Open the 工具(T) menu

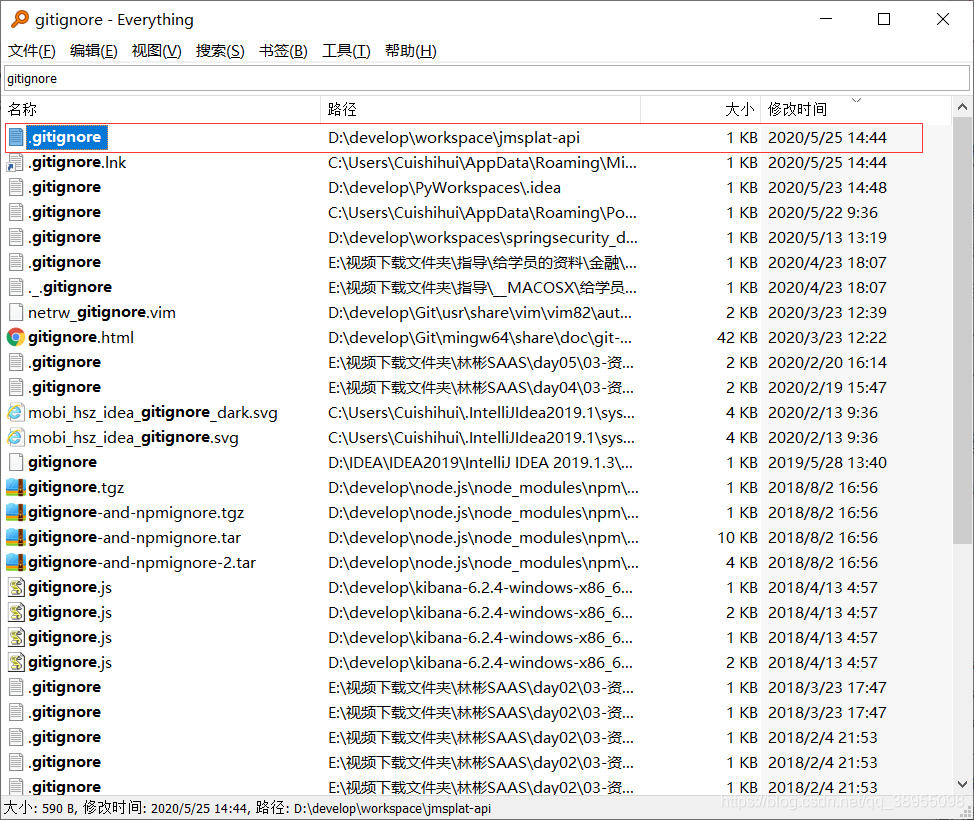pos(346,51)
